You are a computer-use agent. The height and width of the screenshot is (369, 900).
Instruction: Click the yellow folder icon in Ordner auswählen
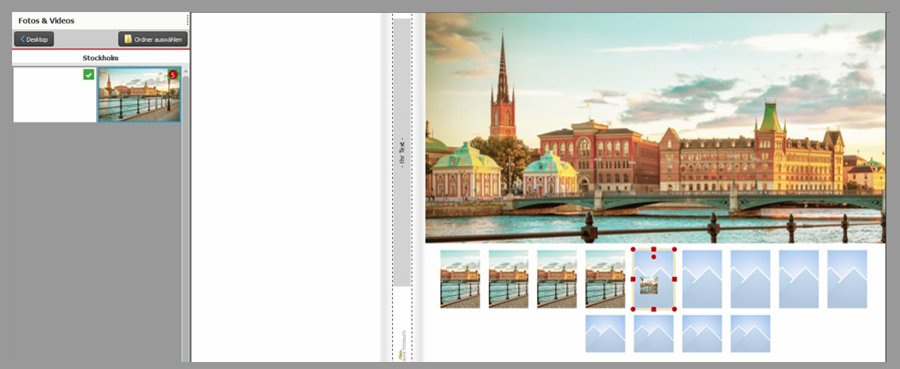click(x=128, y=40)
